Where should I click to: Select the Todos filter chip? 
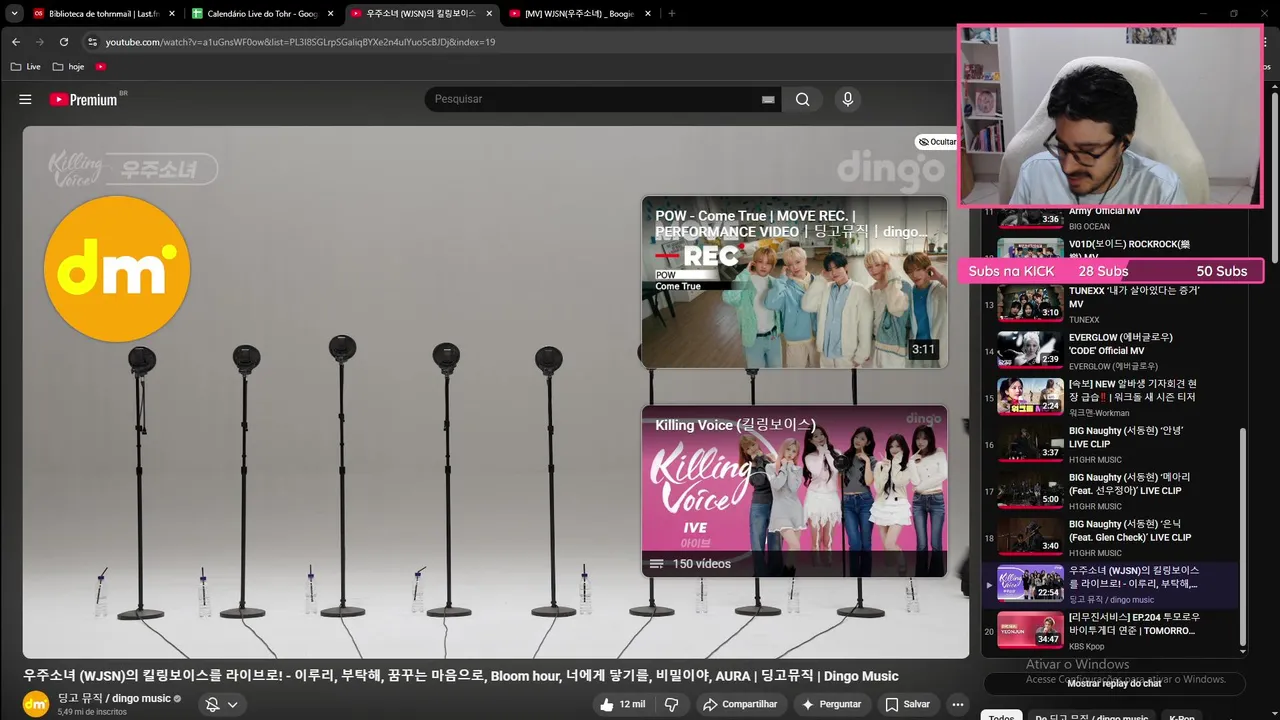point(1001,717)
